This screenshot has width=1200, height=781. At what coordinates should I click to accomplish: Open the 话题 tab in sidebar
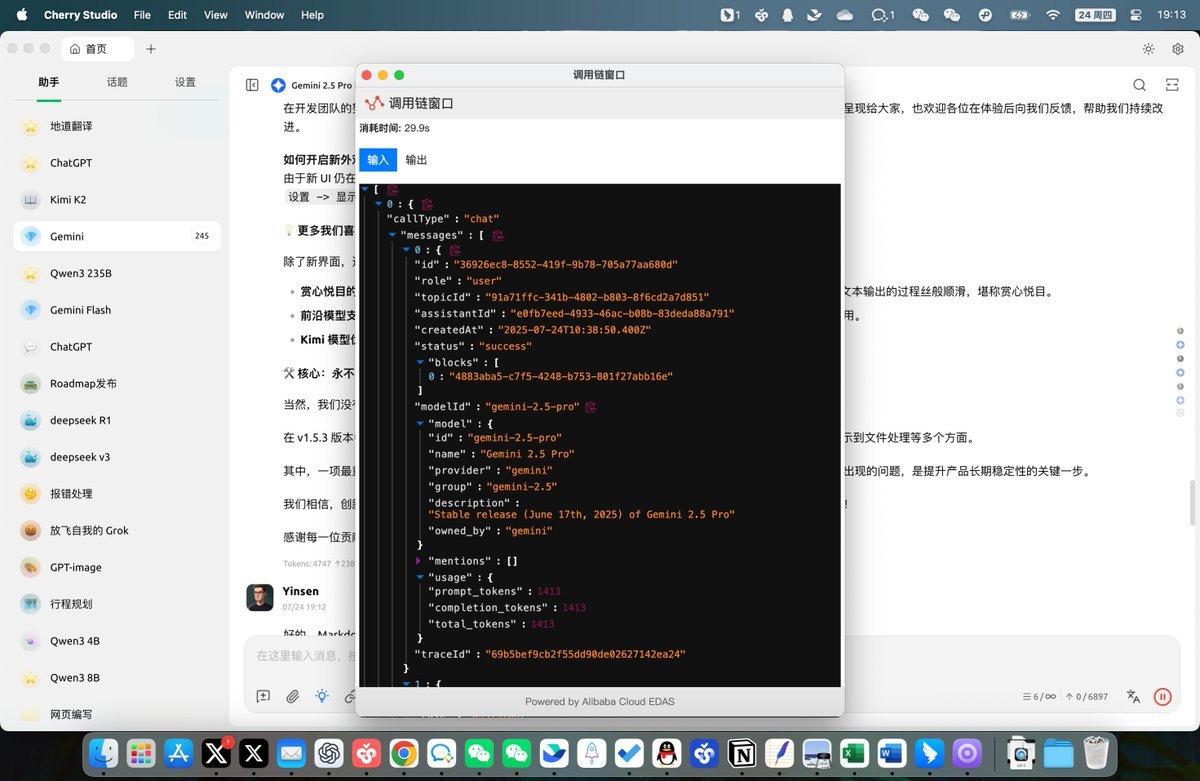click(x=117, y=82)
